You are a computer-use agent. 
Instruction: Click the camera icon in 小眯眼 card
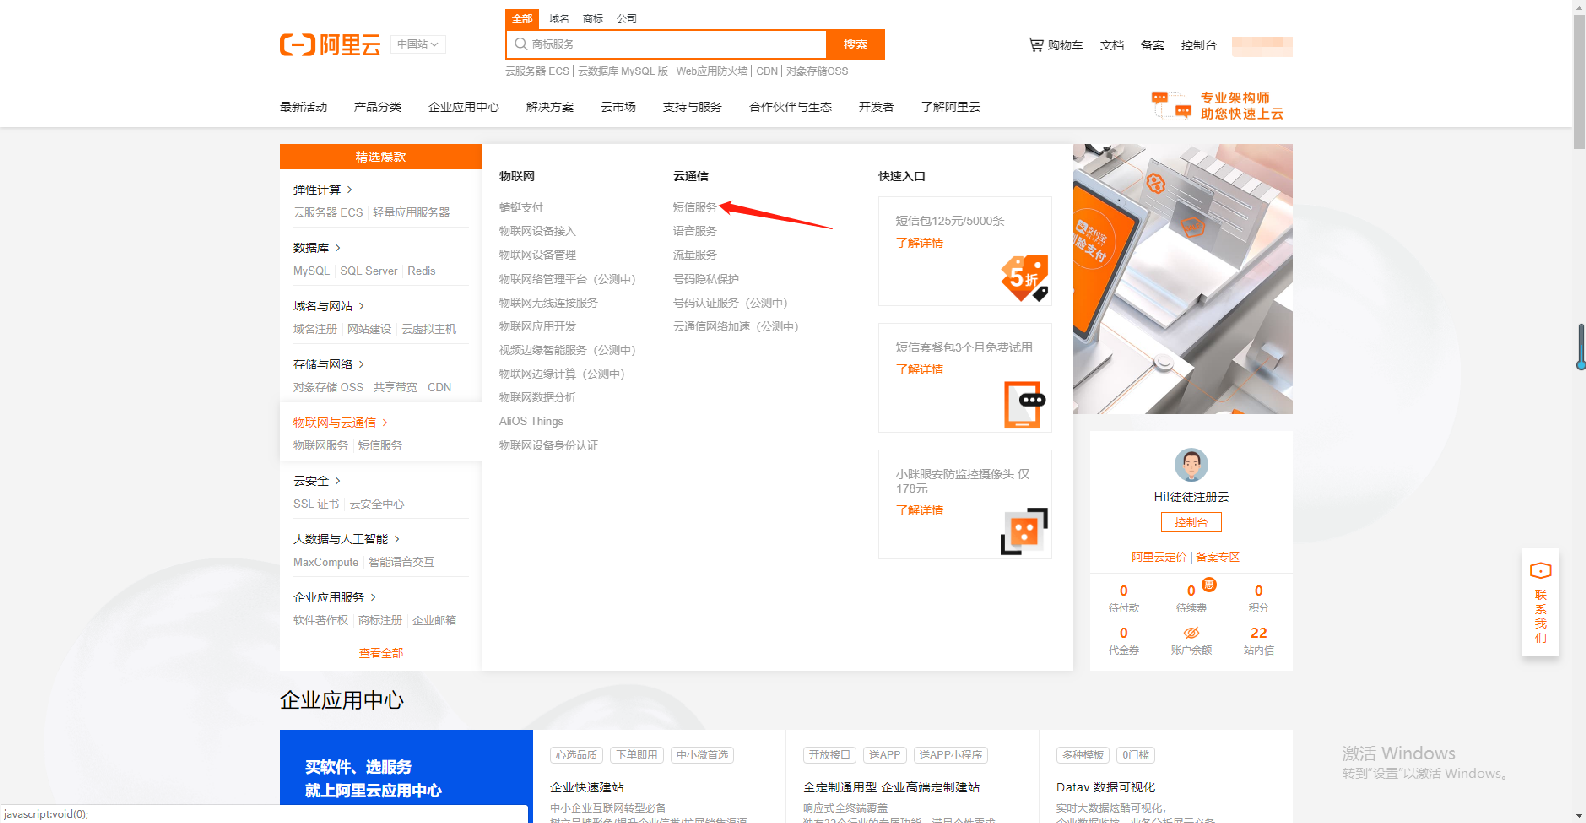coord(1024,531)
